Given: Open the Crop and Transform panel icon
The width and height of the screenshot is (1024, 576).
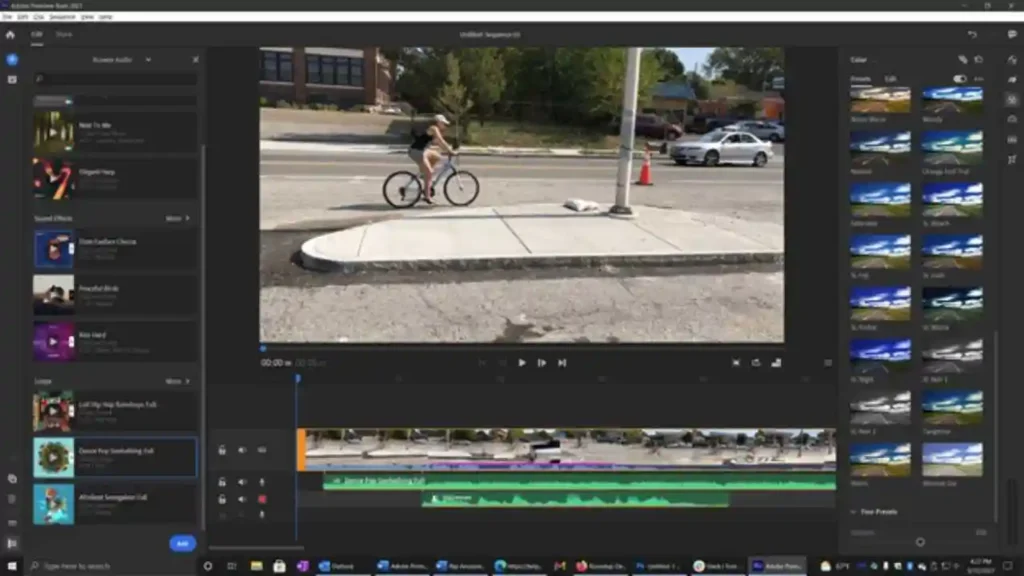Looking at the screenshot, I should pyautogui.click(x=1012, y=159).
